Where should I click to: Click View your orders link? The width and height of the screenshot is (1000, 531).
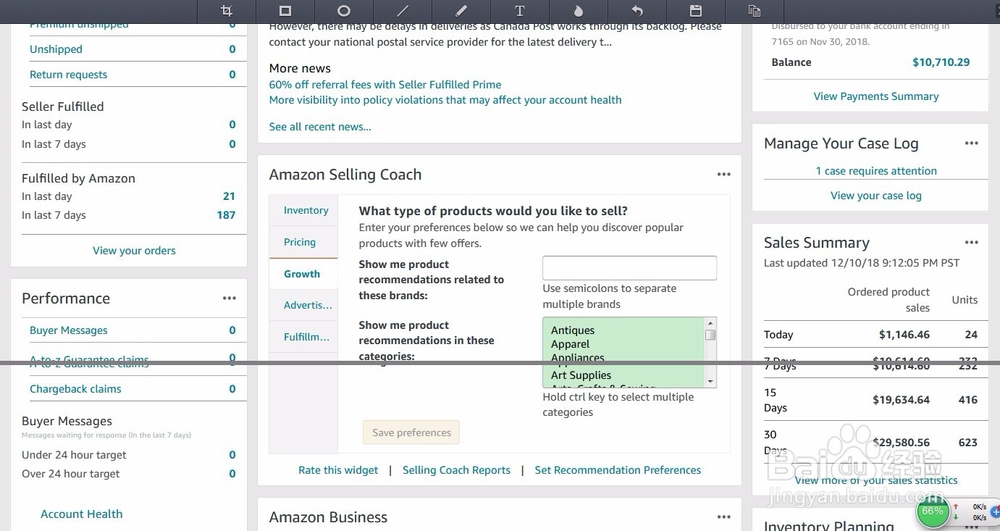coord(134,251)
